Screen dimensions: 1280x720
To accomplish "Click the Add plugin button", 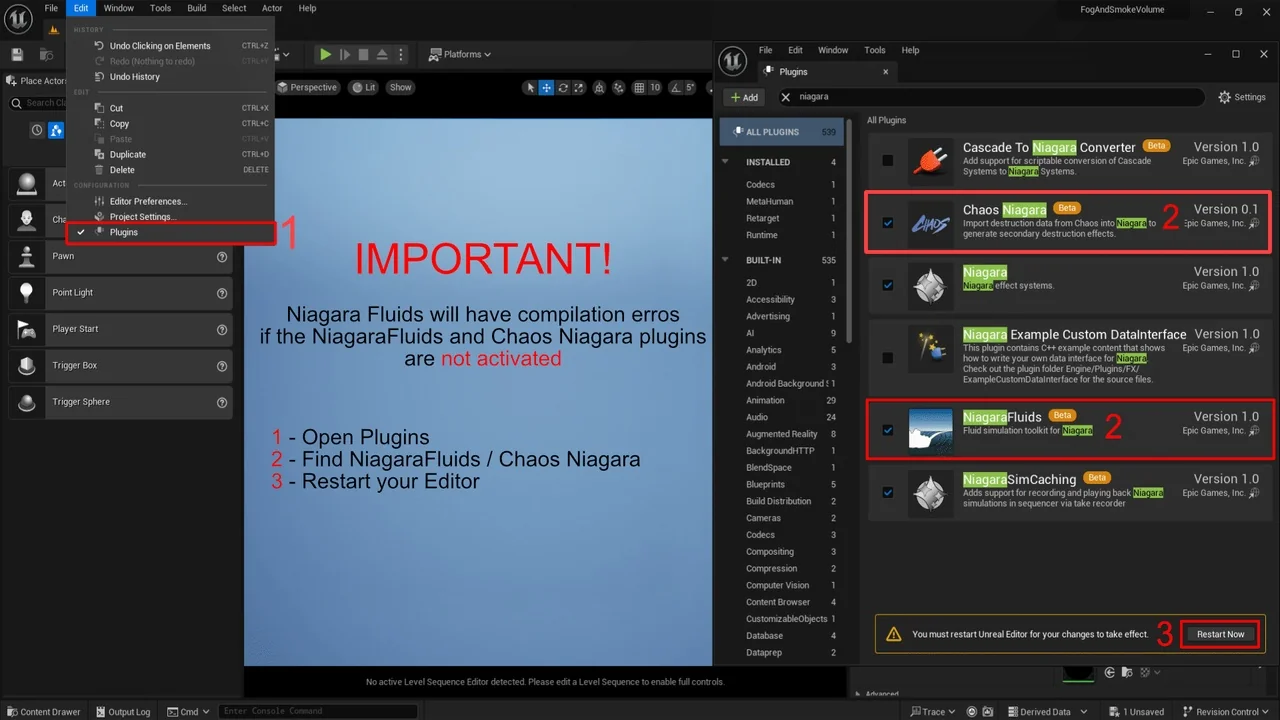I will click(x=743, y=97).
